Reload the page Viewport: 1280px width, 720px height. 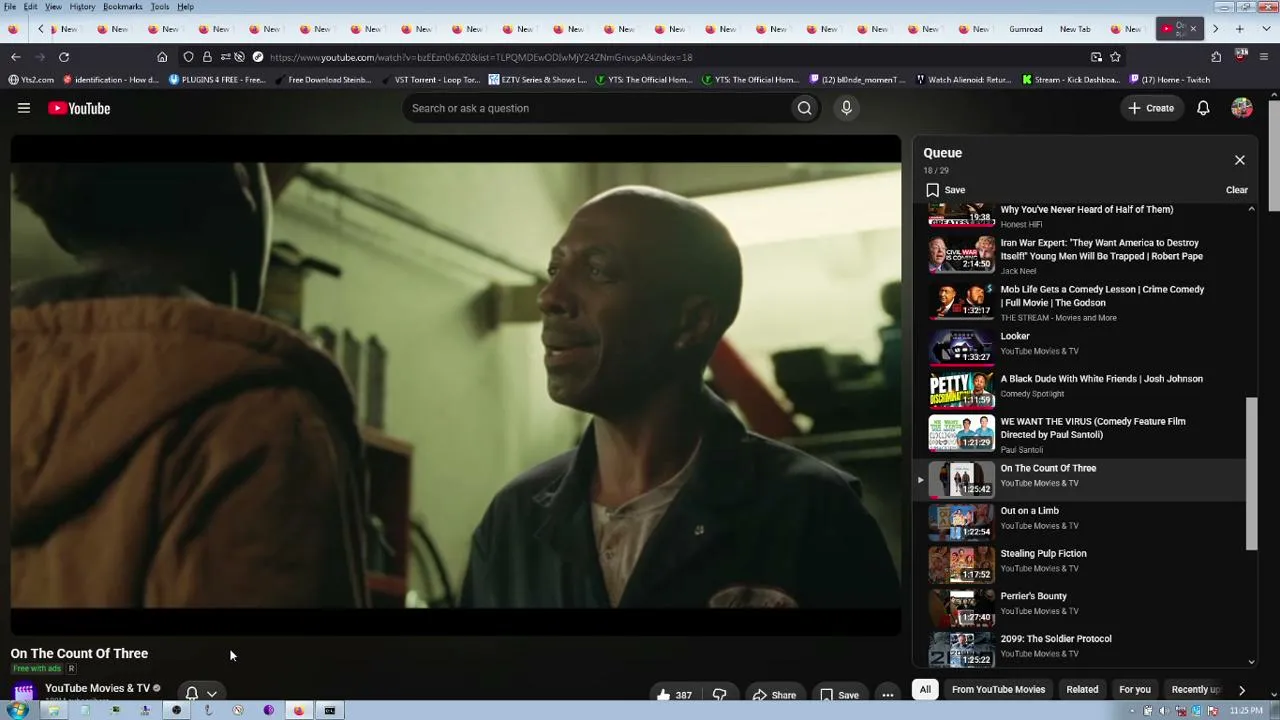(x=64, y=57)
